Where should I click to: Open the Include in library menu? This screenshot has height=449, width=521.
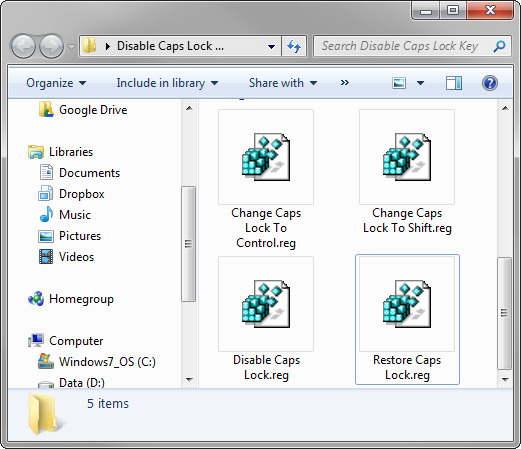(167, 83)
